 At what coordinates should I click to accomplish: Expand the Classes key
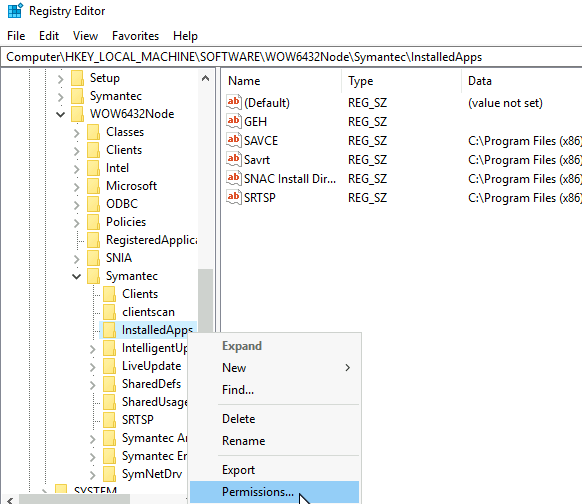click(x=76, y=133)
